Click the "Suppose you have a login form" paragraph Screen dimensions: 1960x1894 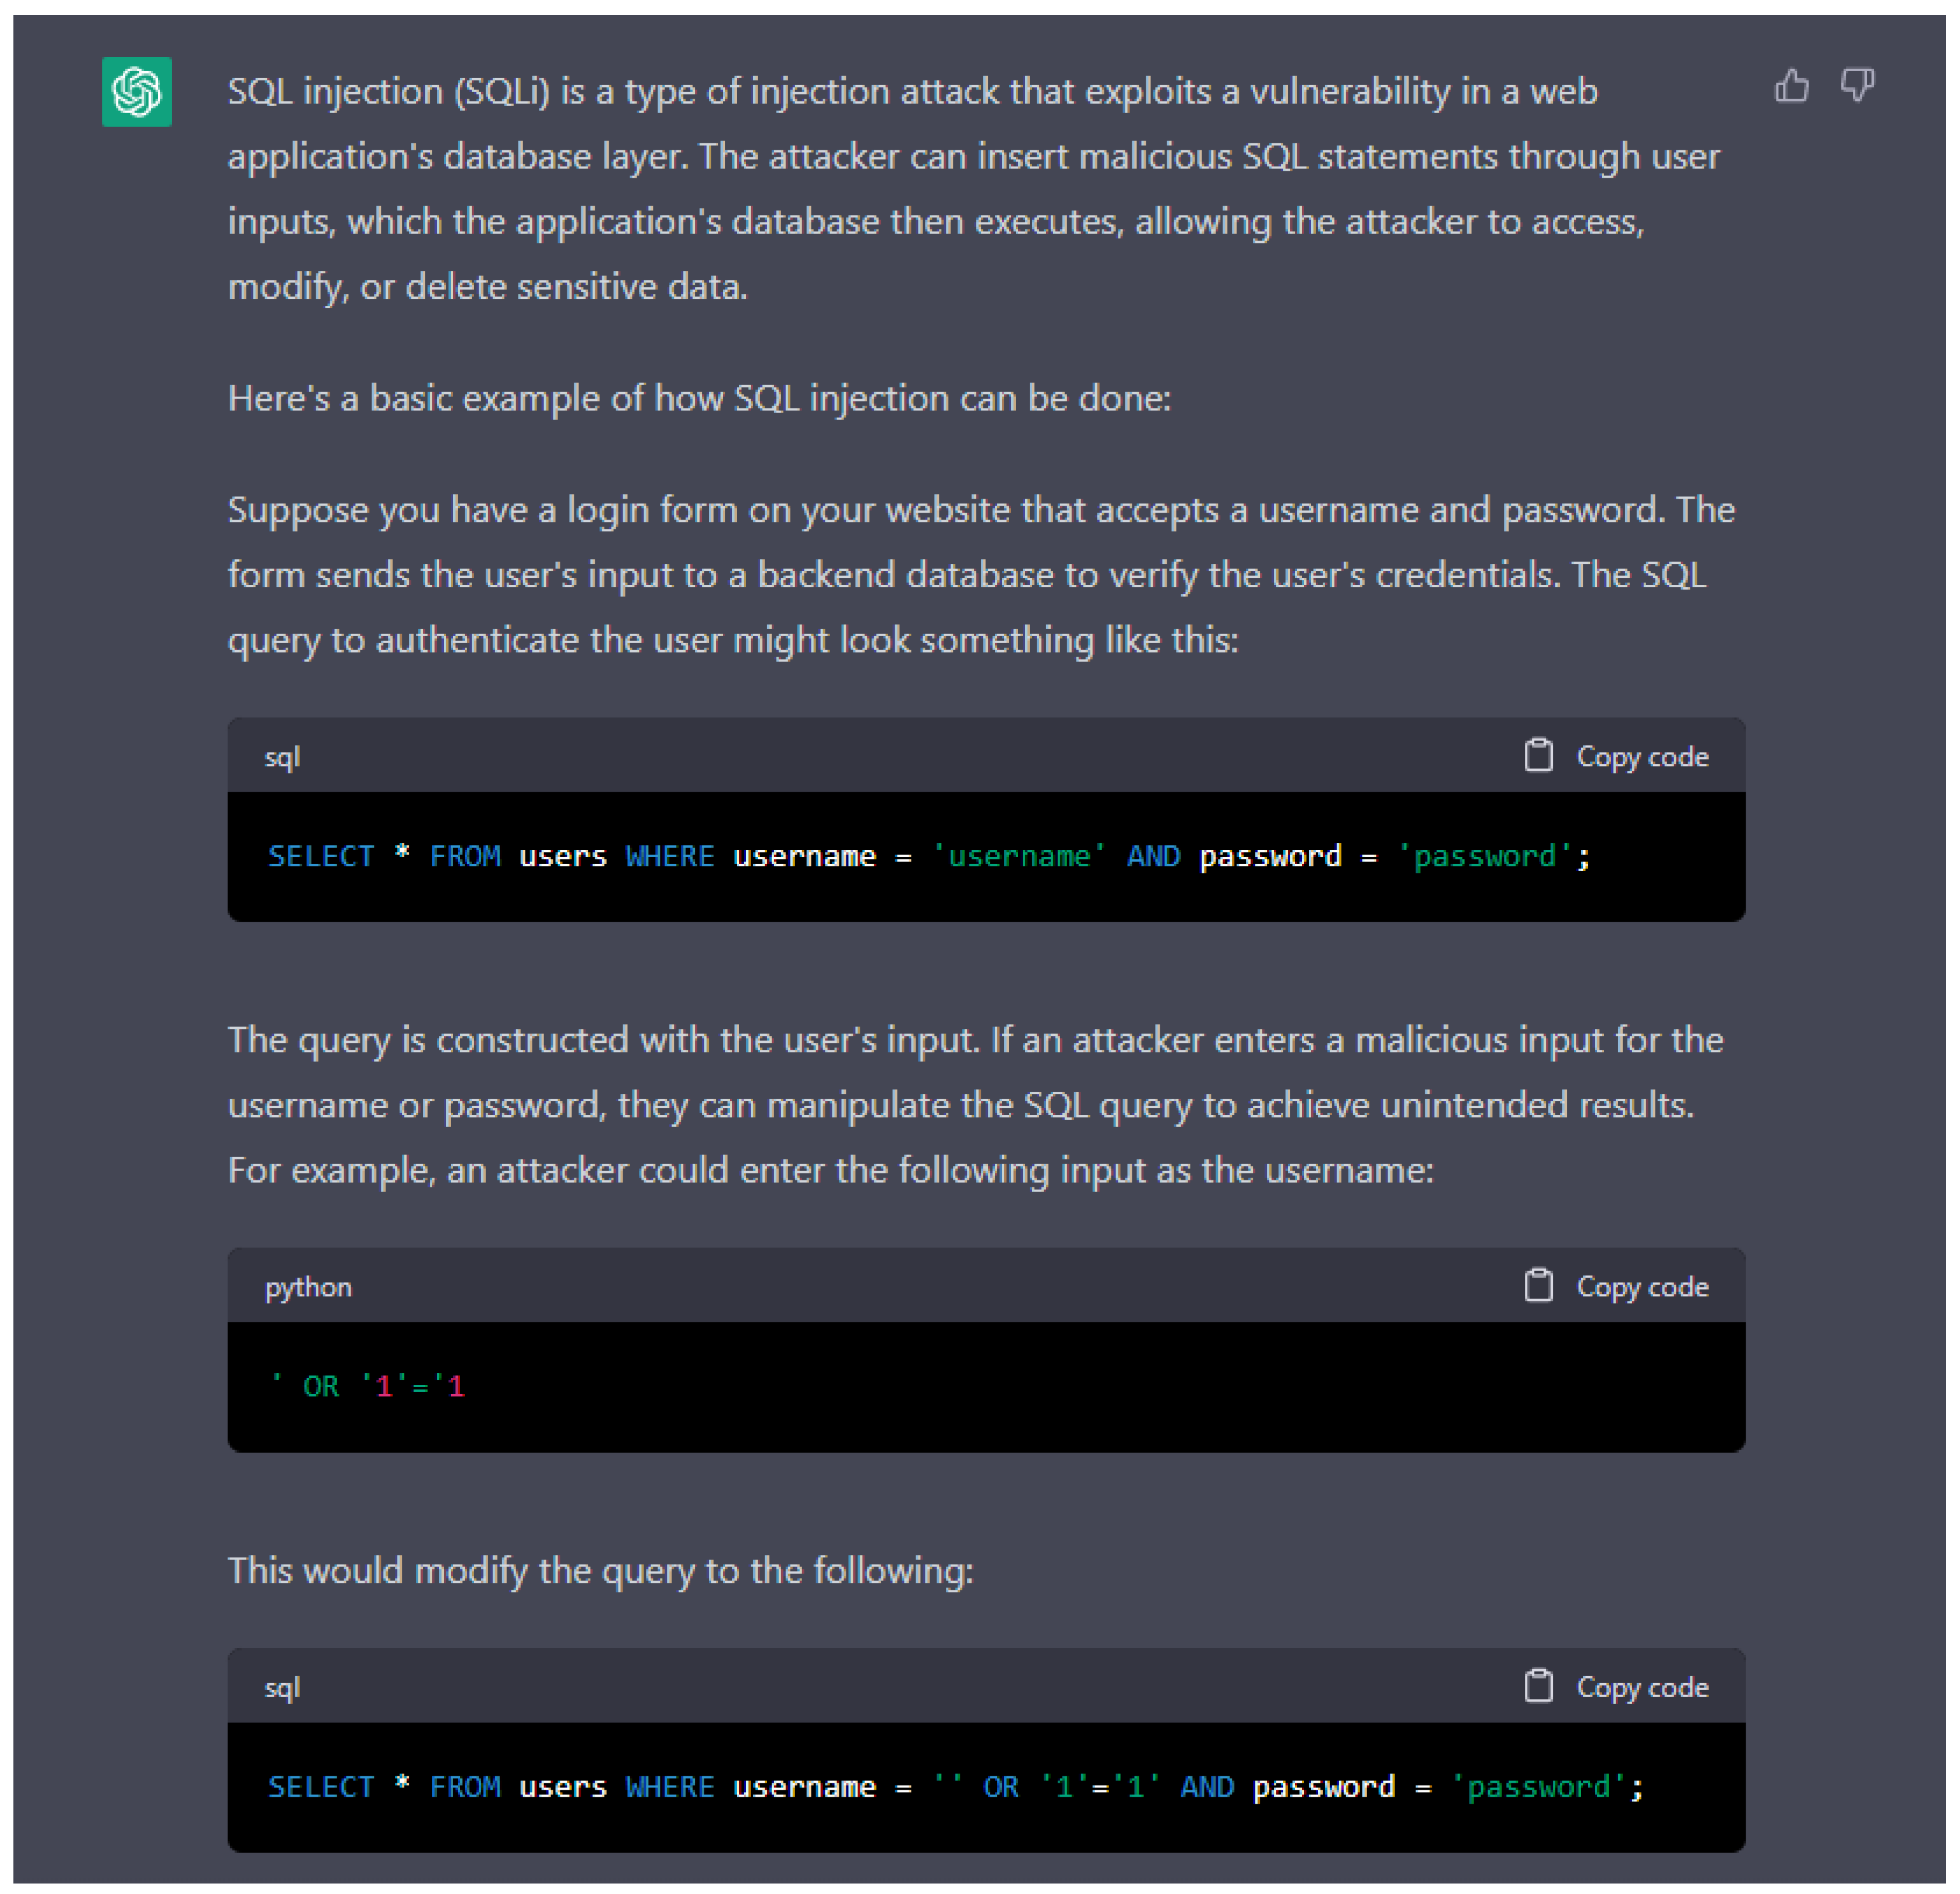pos(980,574)
